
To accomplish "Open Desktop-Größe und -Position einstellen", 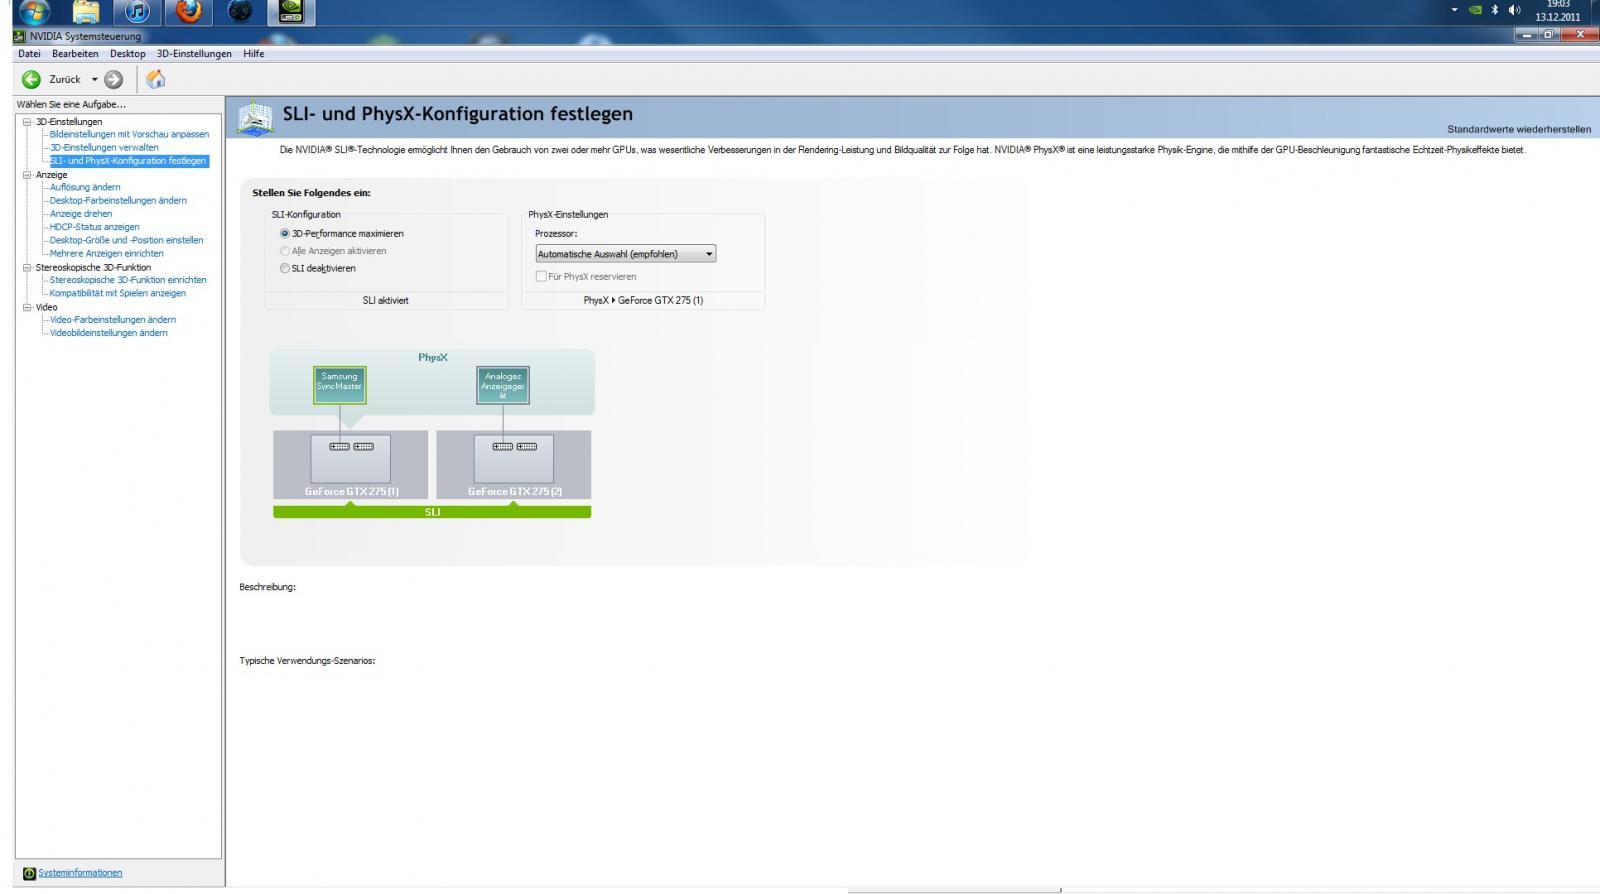I will (126, 240).
